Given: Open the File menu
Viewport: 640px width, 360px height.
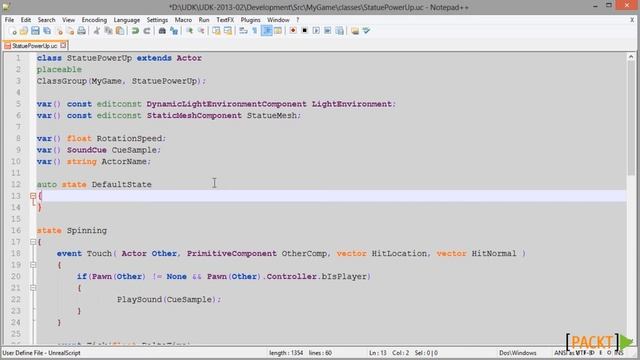Looking at the screenshot, I should coord(9,20).
